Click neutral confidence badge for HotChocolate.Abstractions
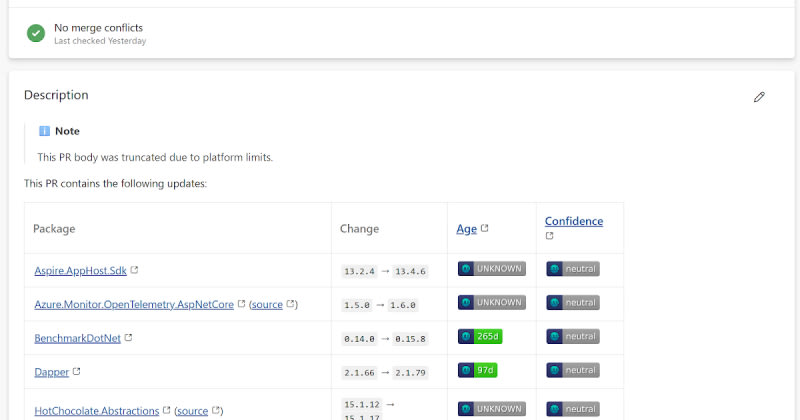Viewport: 800px width, 420px height. point(573,409)
